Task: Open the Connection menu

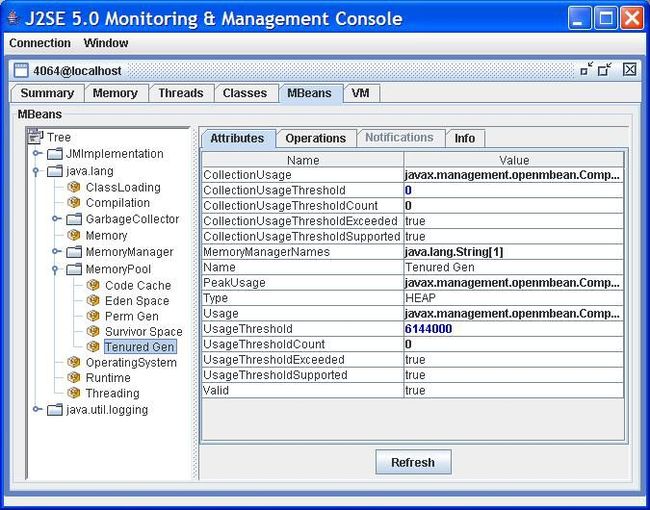Action: click(40, 43)
